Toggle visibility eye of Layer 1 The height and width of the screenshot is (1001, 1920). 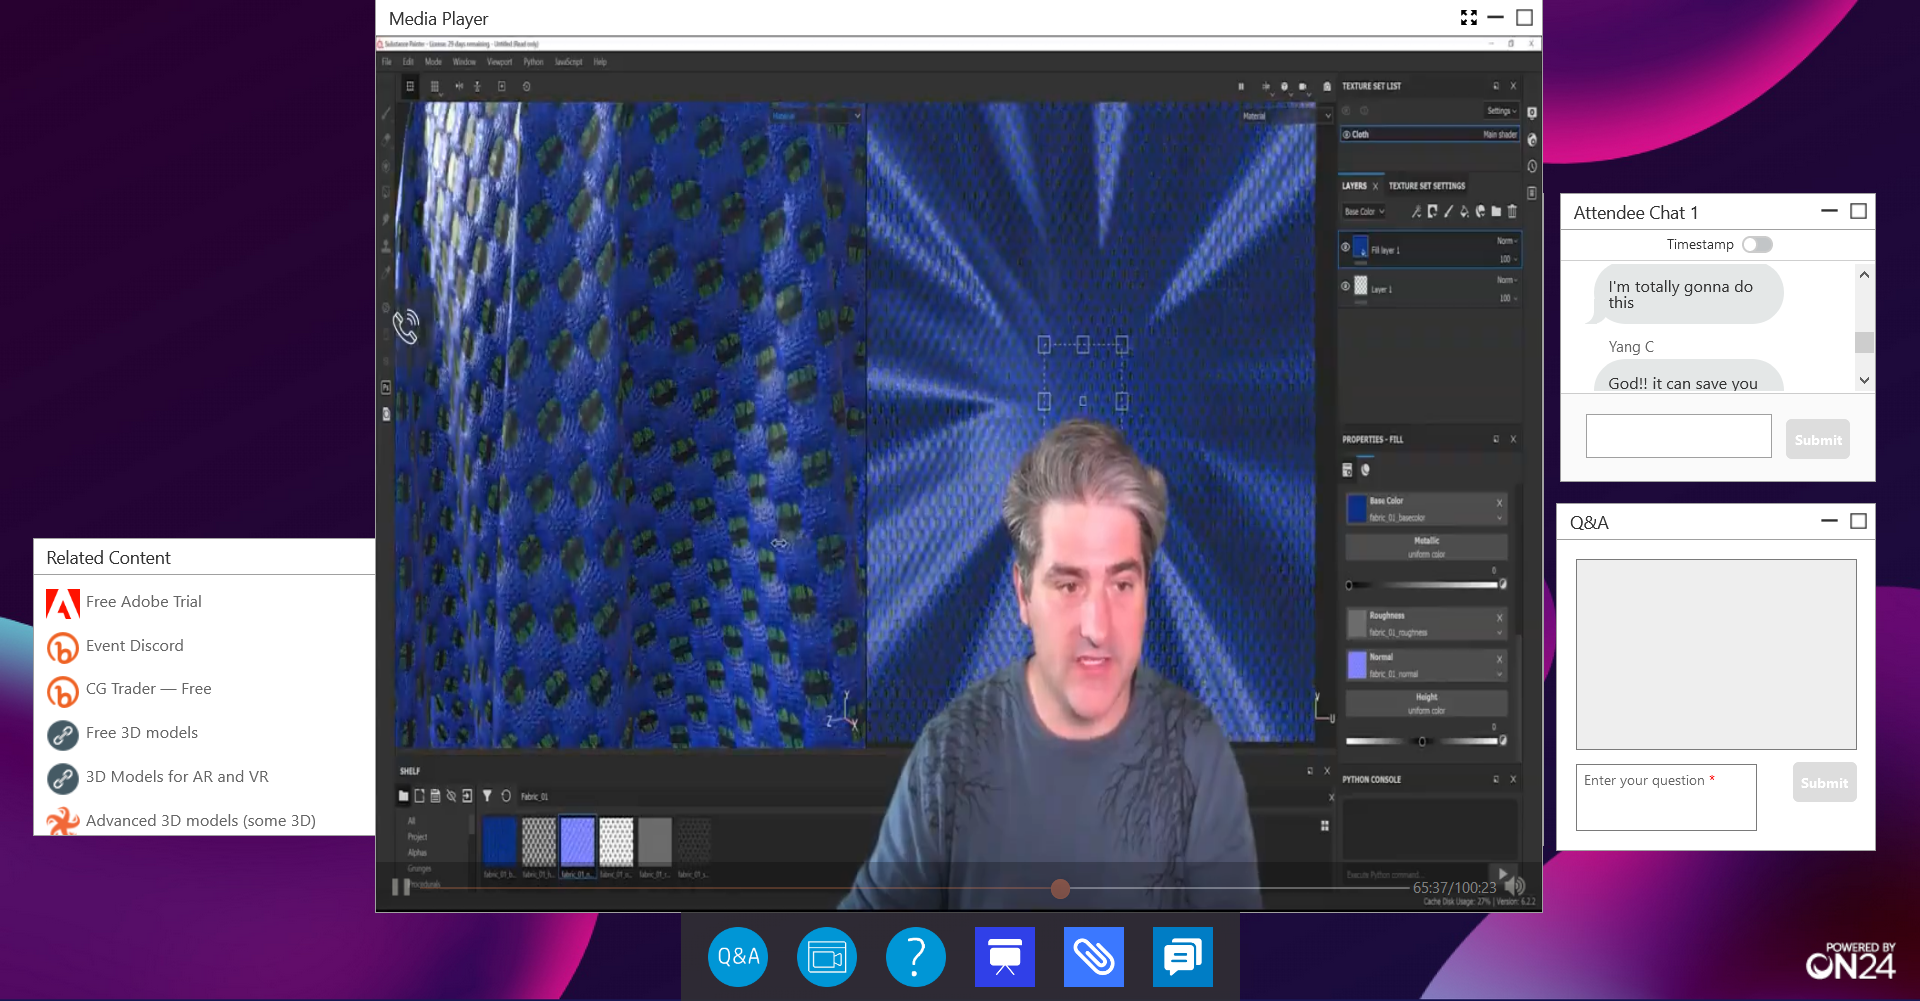click(1346, 286)
